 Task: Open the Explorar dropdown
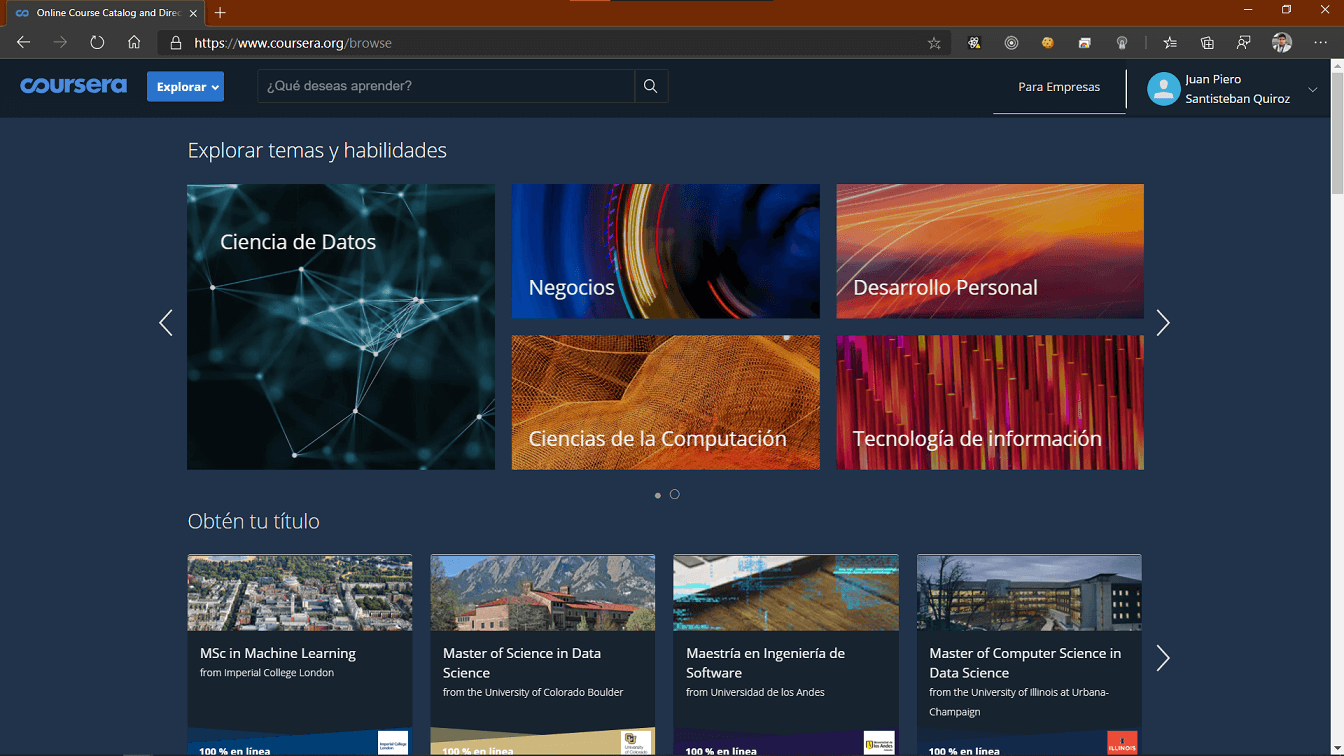[185, 87]
